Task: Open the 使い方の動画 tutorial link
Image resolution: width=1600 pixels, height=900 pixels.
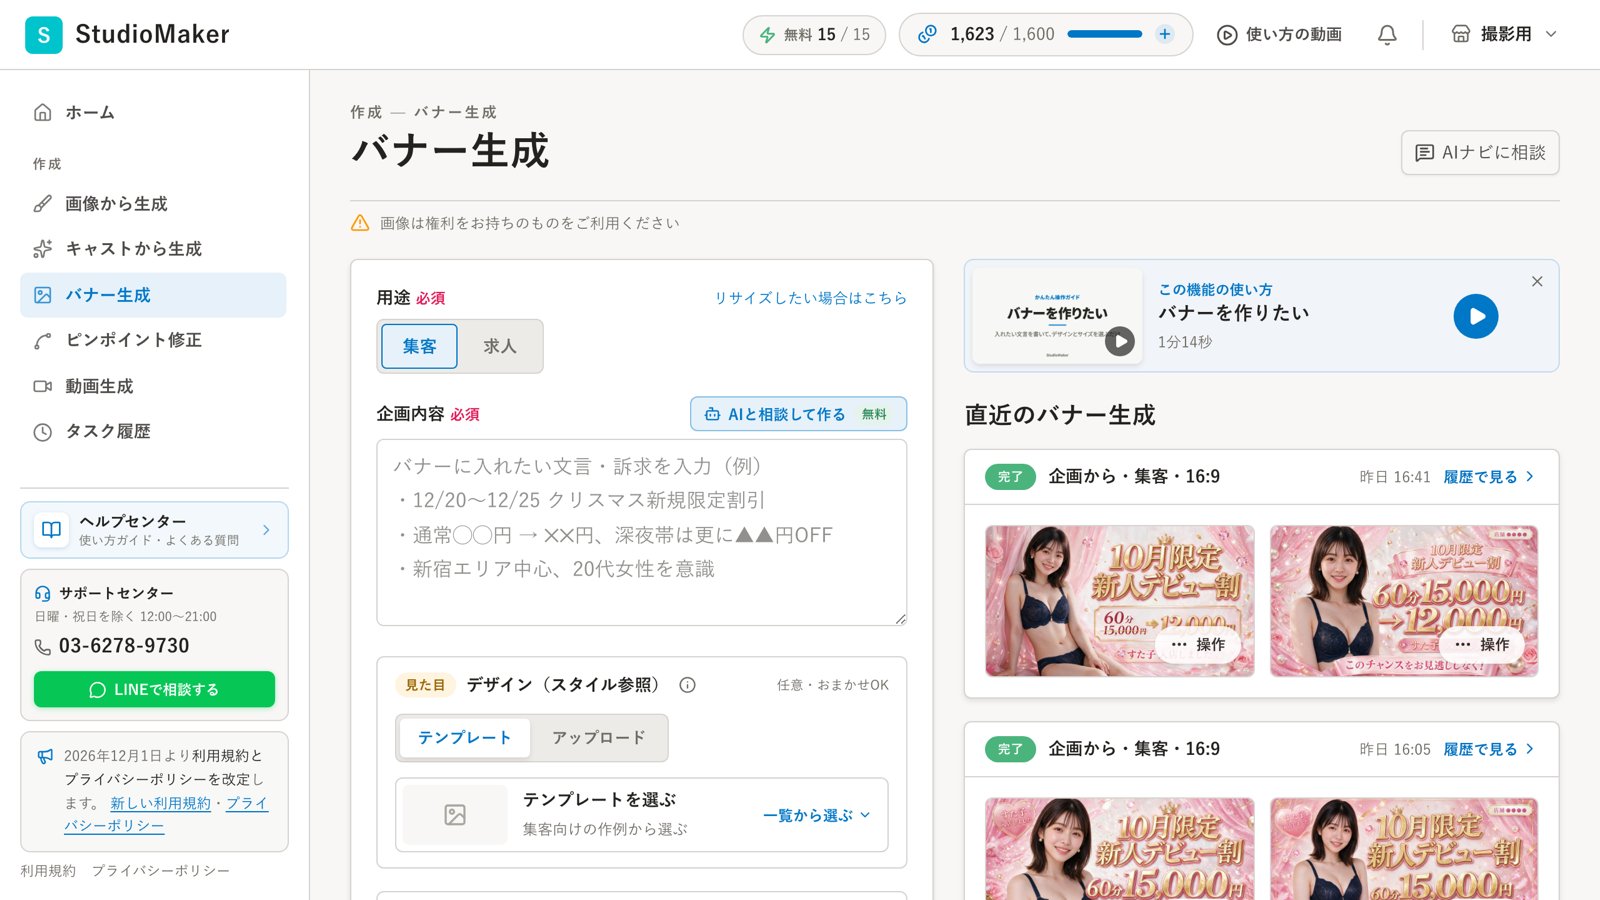Action: [1279, 35]
